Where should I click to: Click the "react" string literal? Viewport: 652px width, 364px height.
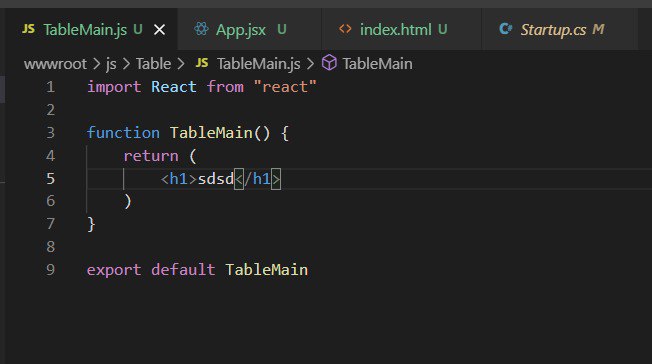tap(285, 87)
